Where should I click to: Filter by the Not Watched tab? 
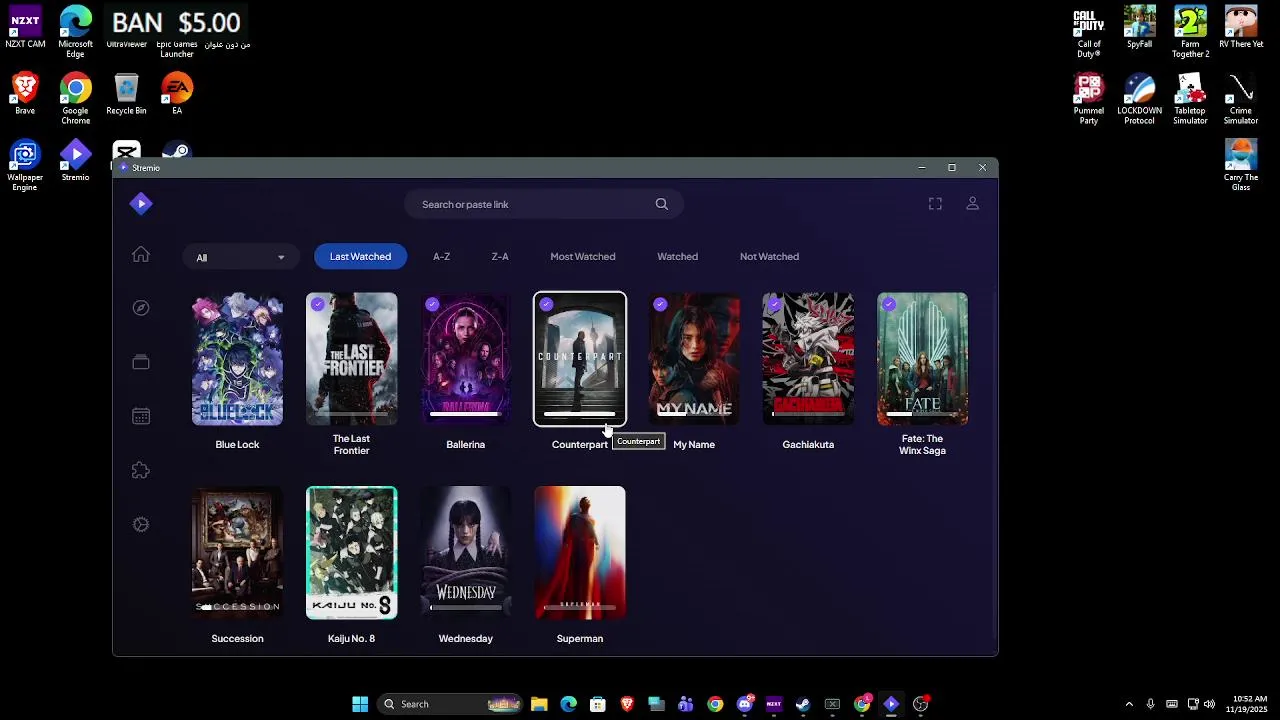click(769, 256)
